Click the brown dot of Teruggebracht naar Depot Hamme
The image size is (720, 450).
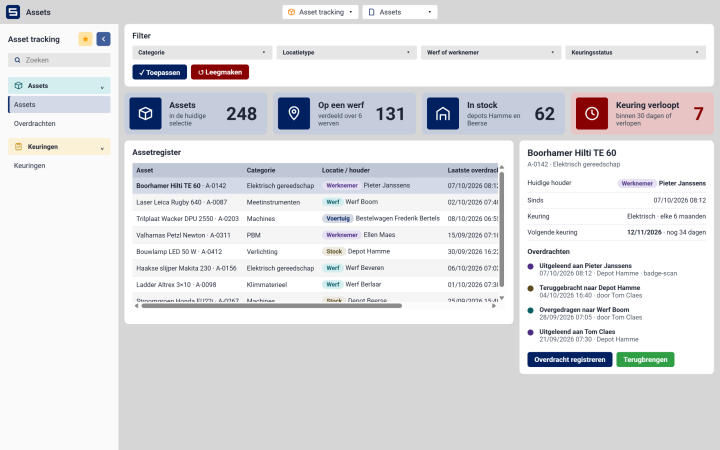[x=530, y=288]
